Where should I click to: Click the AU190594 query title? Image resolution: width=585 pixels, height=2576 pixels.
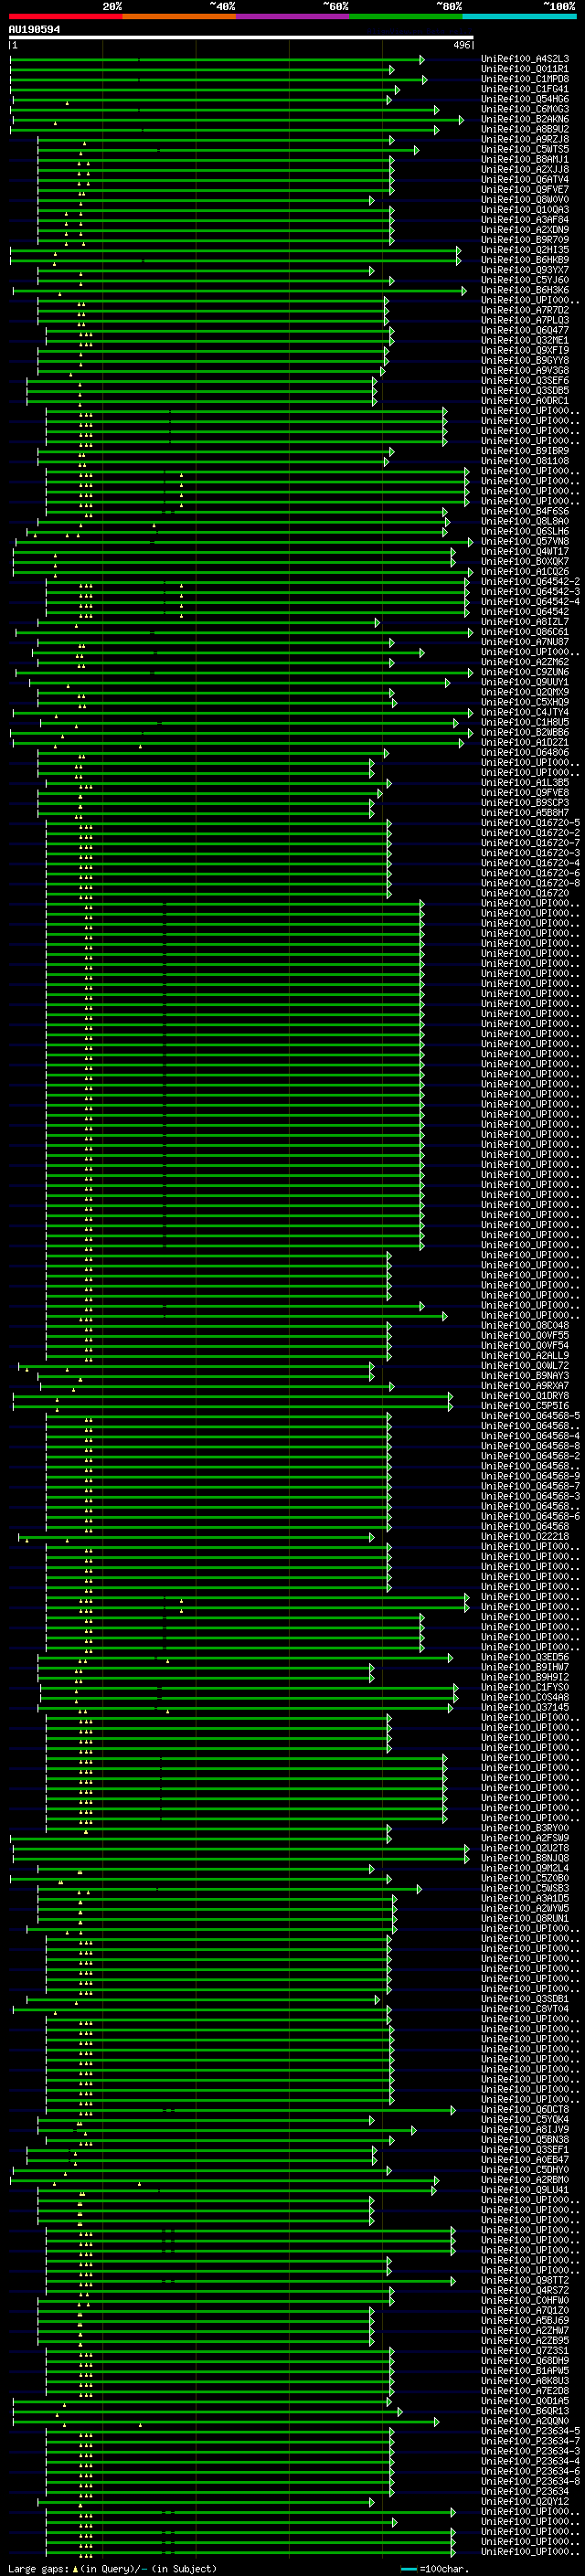click(34, 30)
